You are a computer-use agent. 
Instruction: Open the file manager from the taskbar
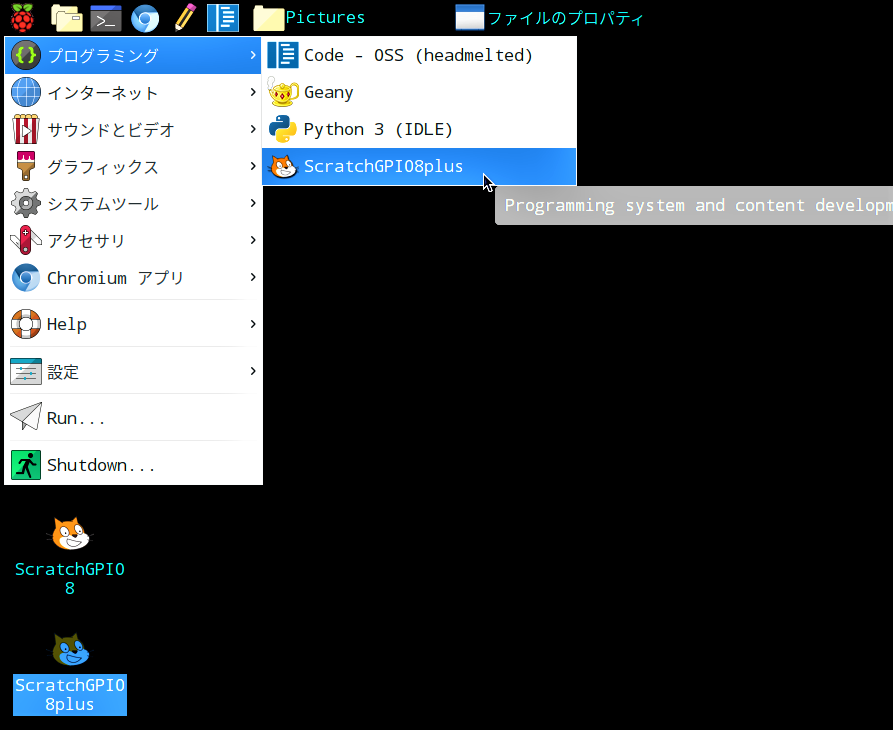[x=66, y=17]
